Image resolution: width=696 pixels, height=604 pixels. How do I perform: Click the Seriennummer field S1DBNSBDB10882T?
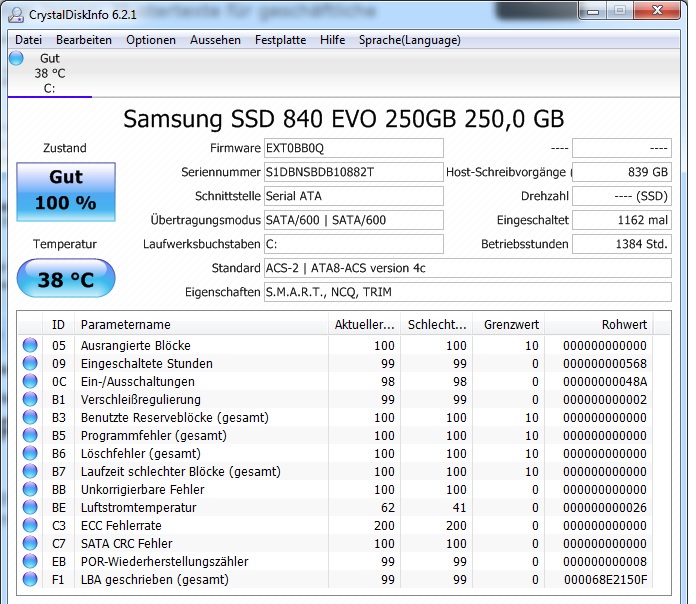(354, 172)
